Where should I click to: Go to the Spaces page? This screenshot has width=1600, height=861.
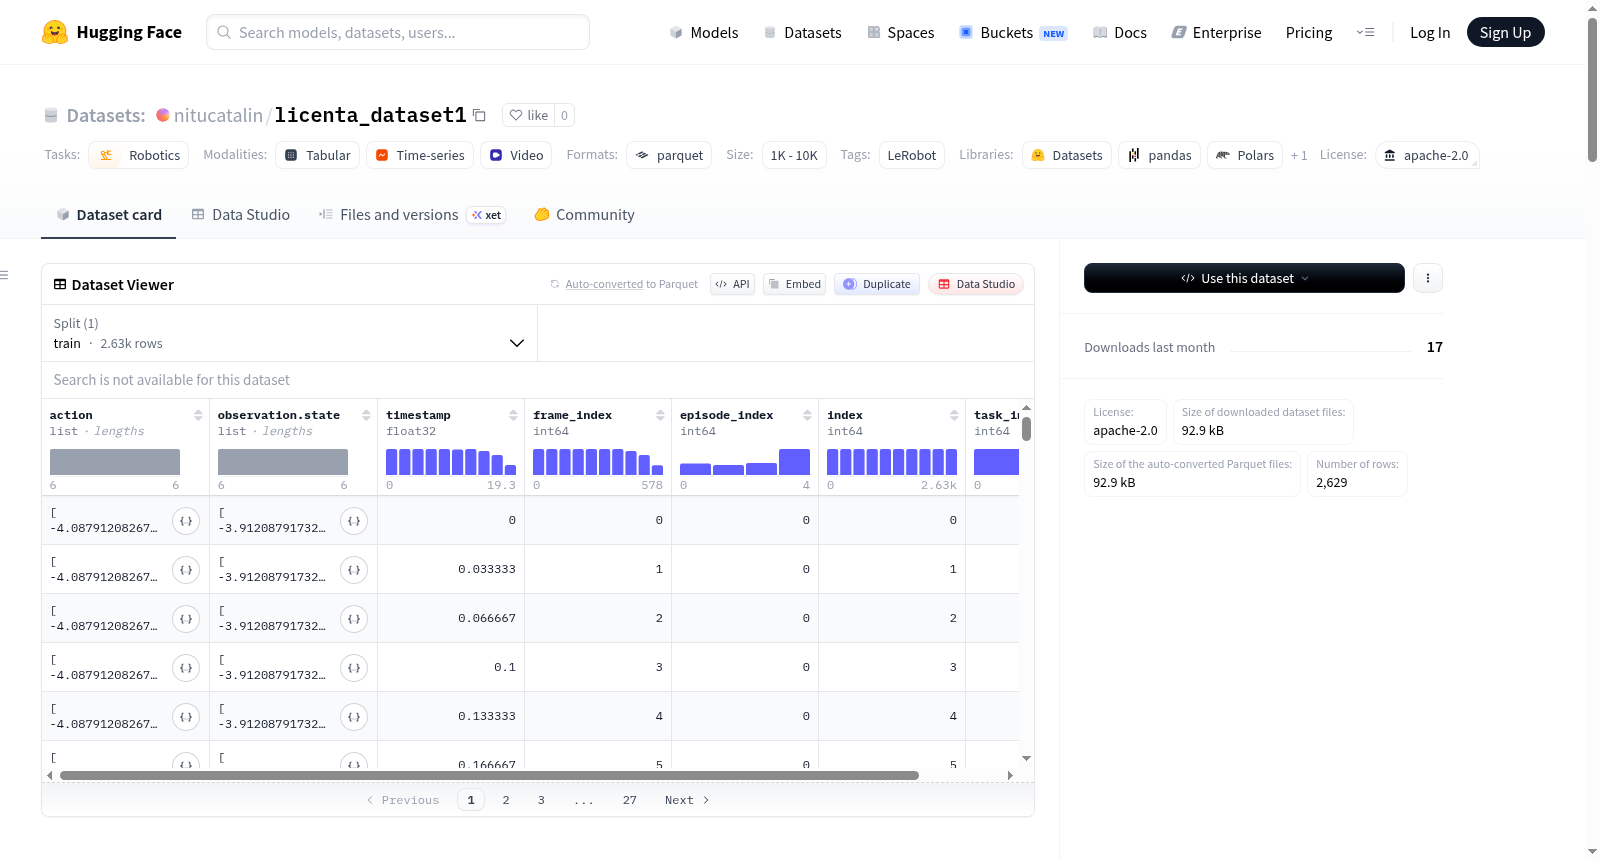point(900,33)
